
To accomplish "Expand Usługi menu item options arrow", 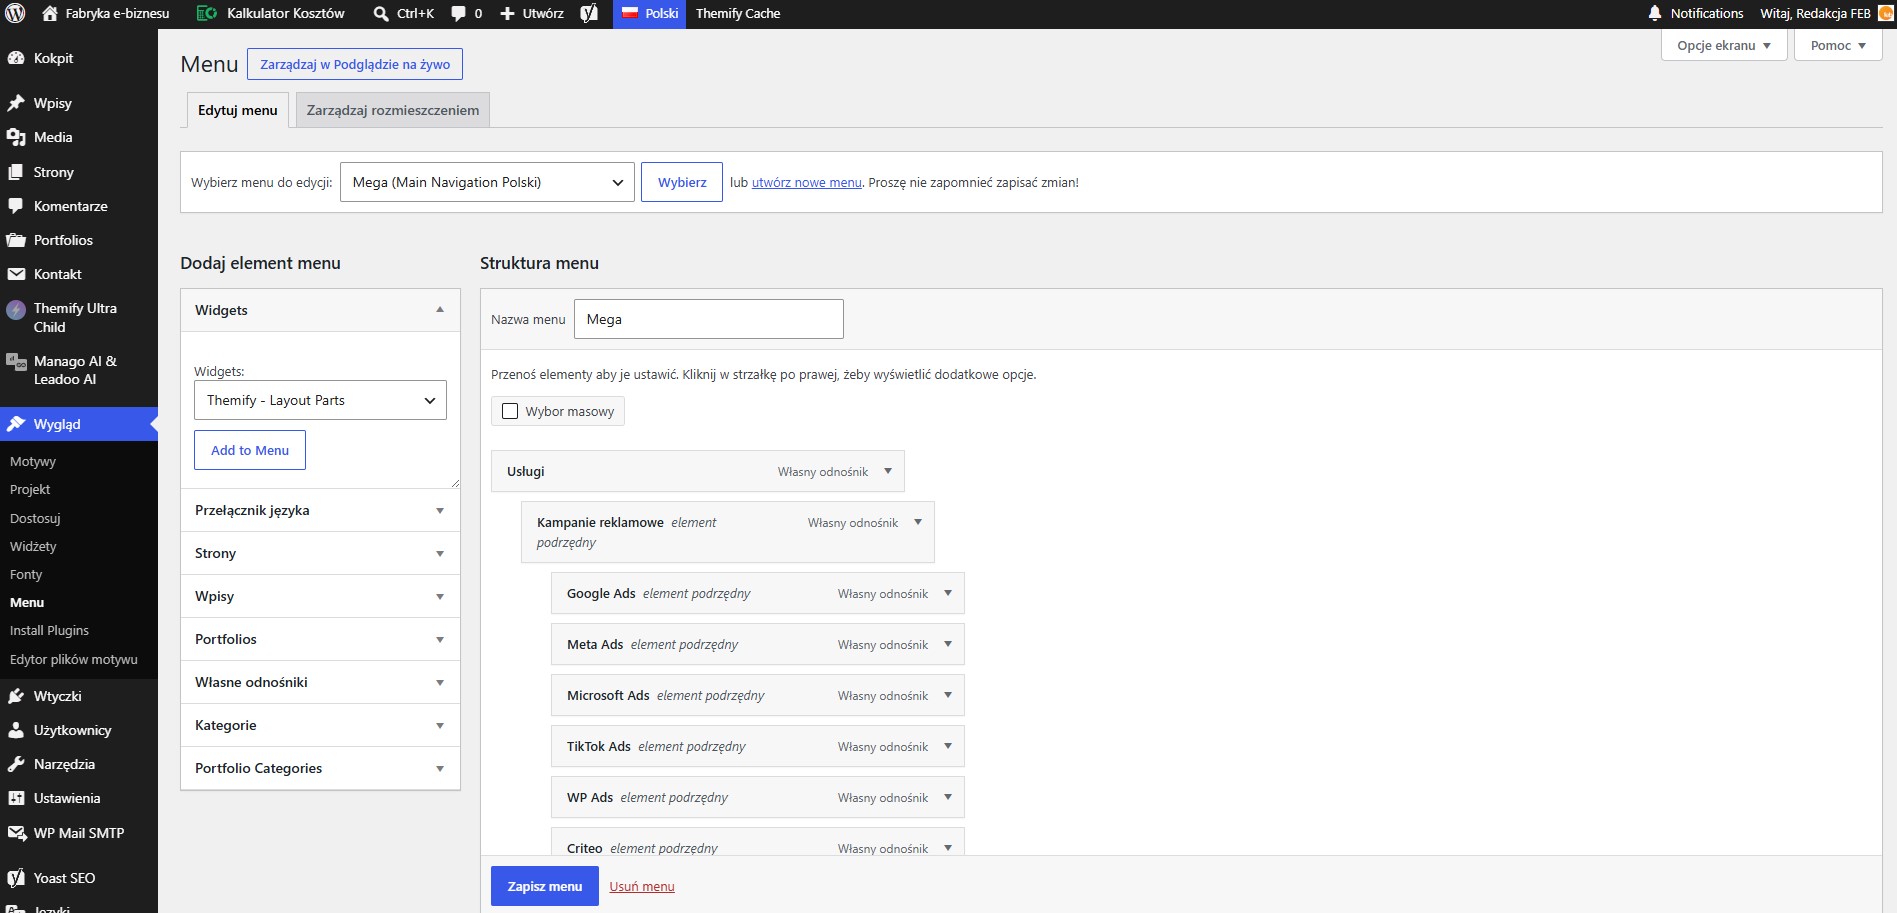I will click(x=888, y=471).
